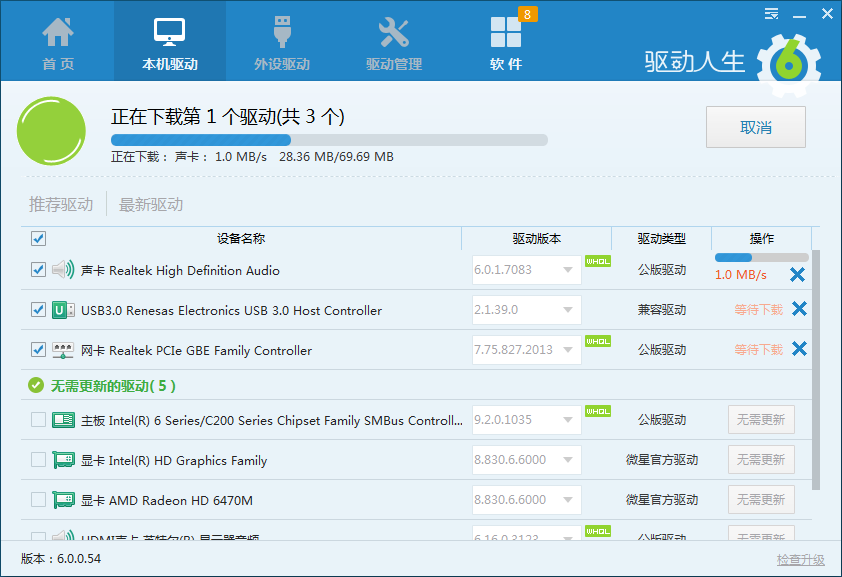Open the 首页 home icon
This screenshot has height=577, width=842.
click(58, 34)
